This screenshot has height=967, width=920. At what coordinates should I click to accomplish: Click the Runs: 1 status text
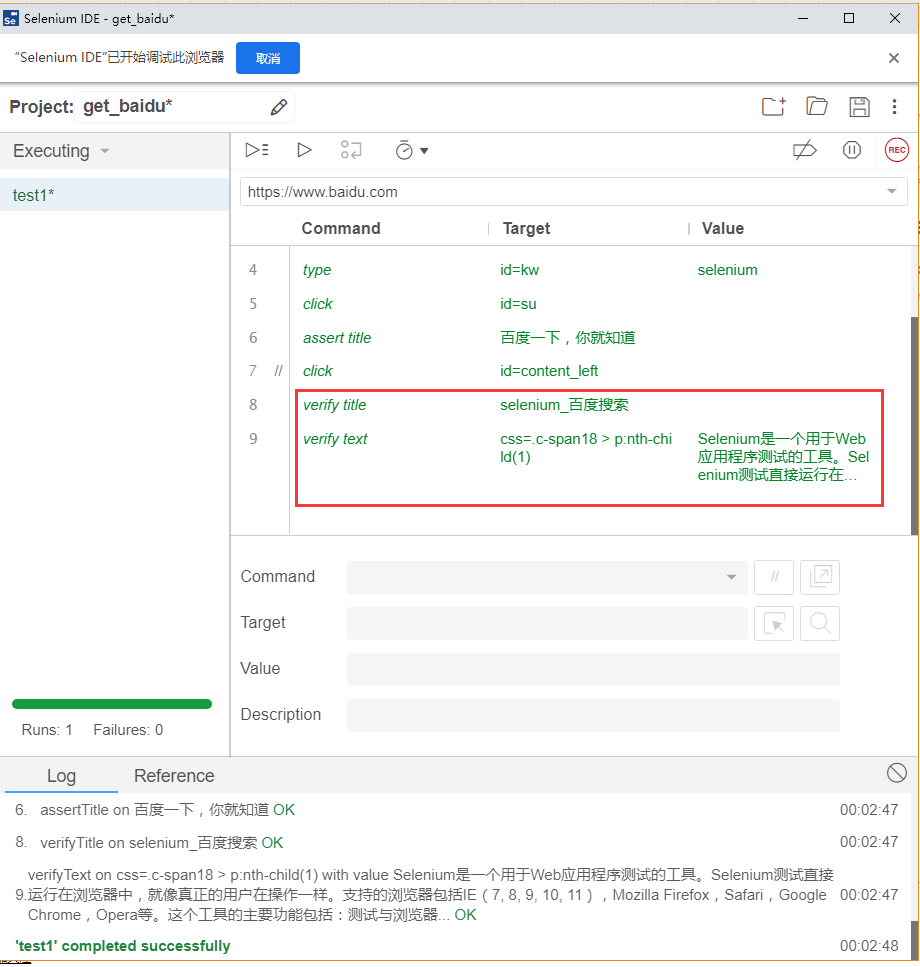coord(47,730)
